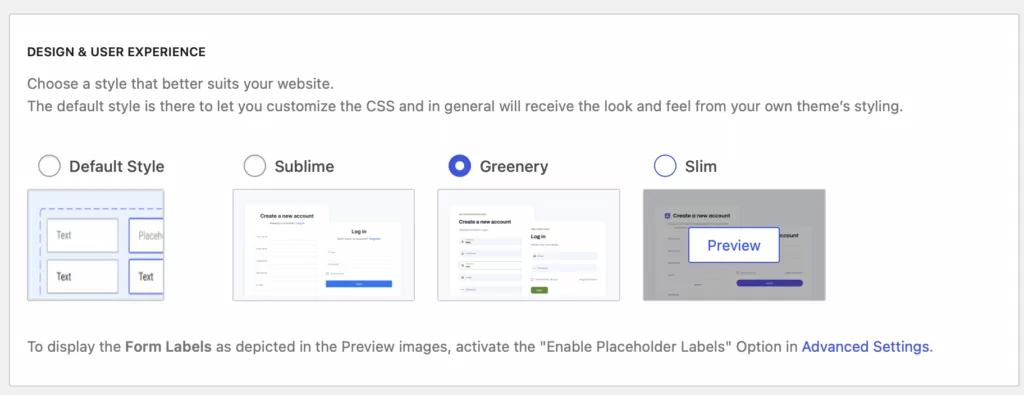
Task: Click the Design & User Experience heading
Action: pos(116,52)
